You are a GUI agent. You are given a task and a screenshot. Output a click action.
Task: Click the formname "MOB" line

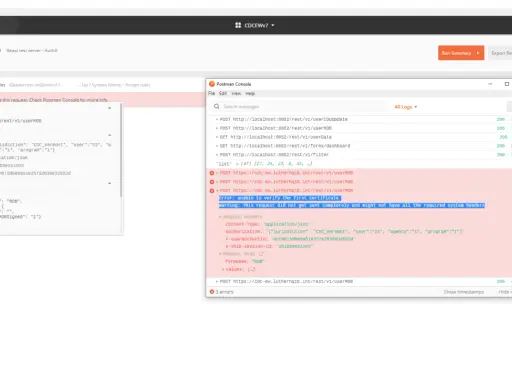point(245,261)
